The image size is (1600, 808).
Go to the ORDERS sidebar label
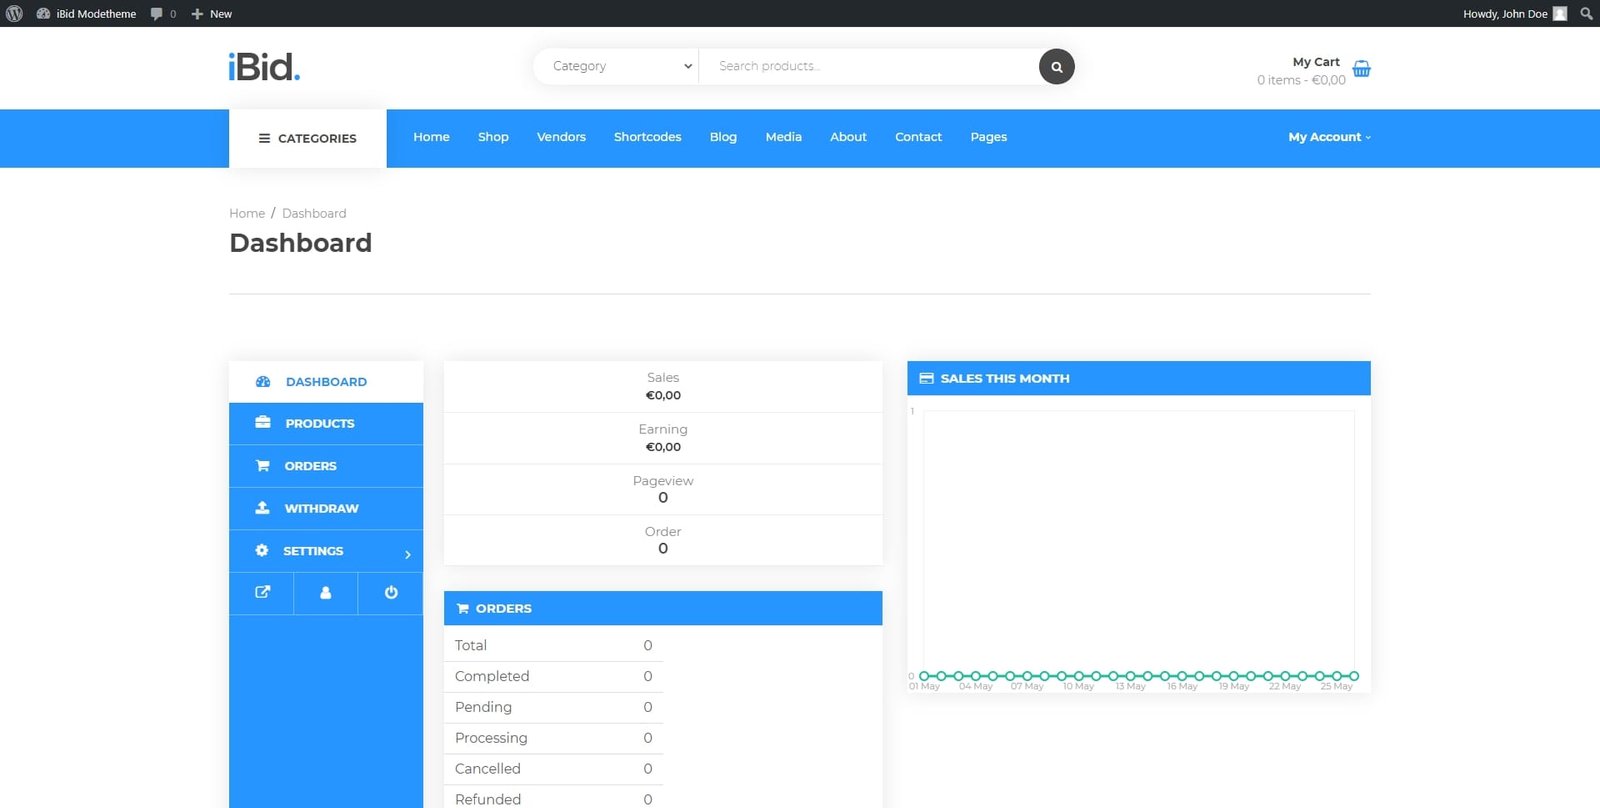[x=310, y=466]
